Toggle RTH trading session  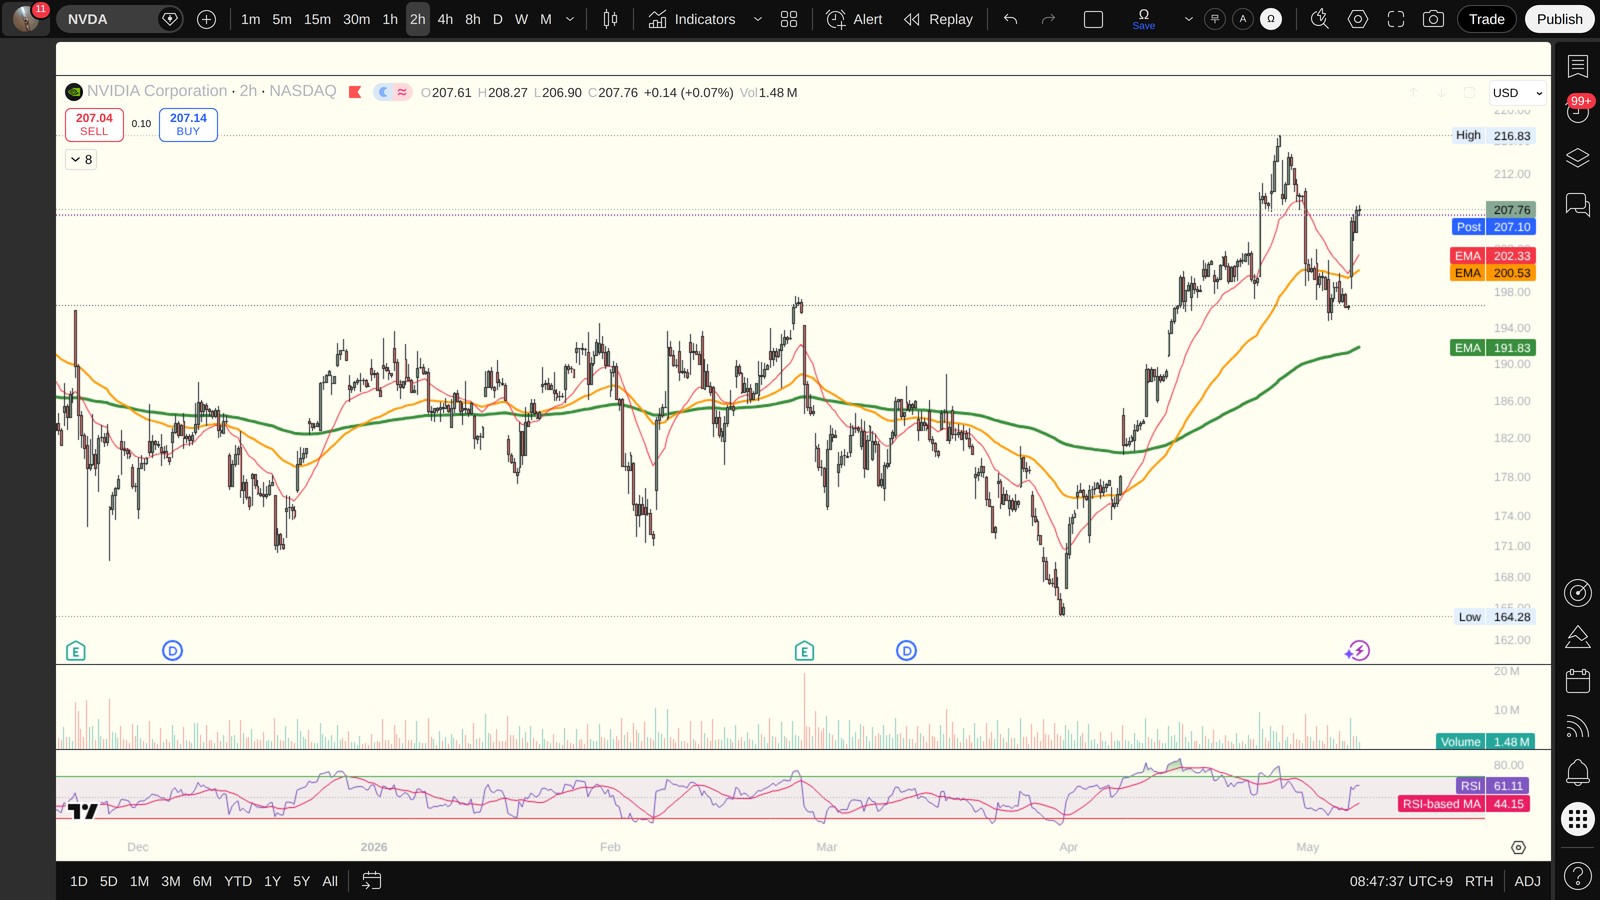tap(1479, 881)
